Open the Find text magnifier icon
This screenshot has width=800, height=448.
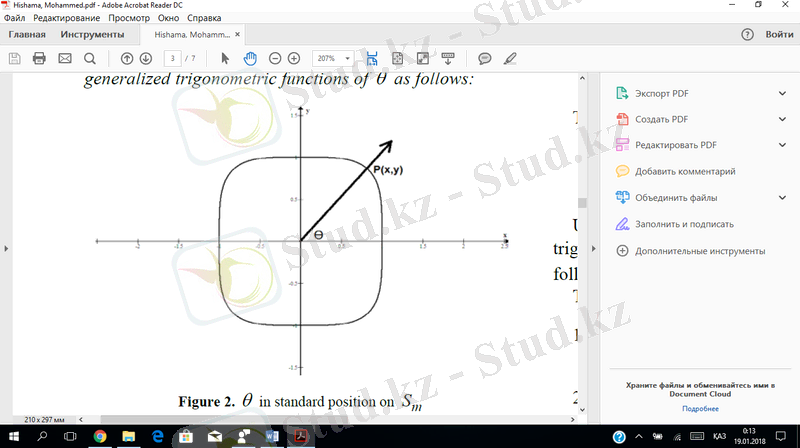click(90, 59)
